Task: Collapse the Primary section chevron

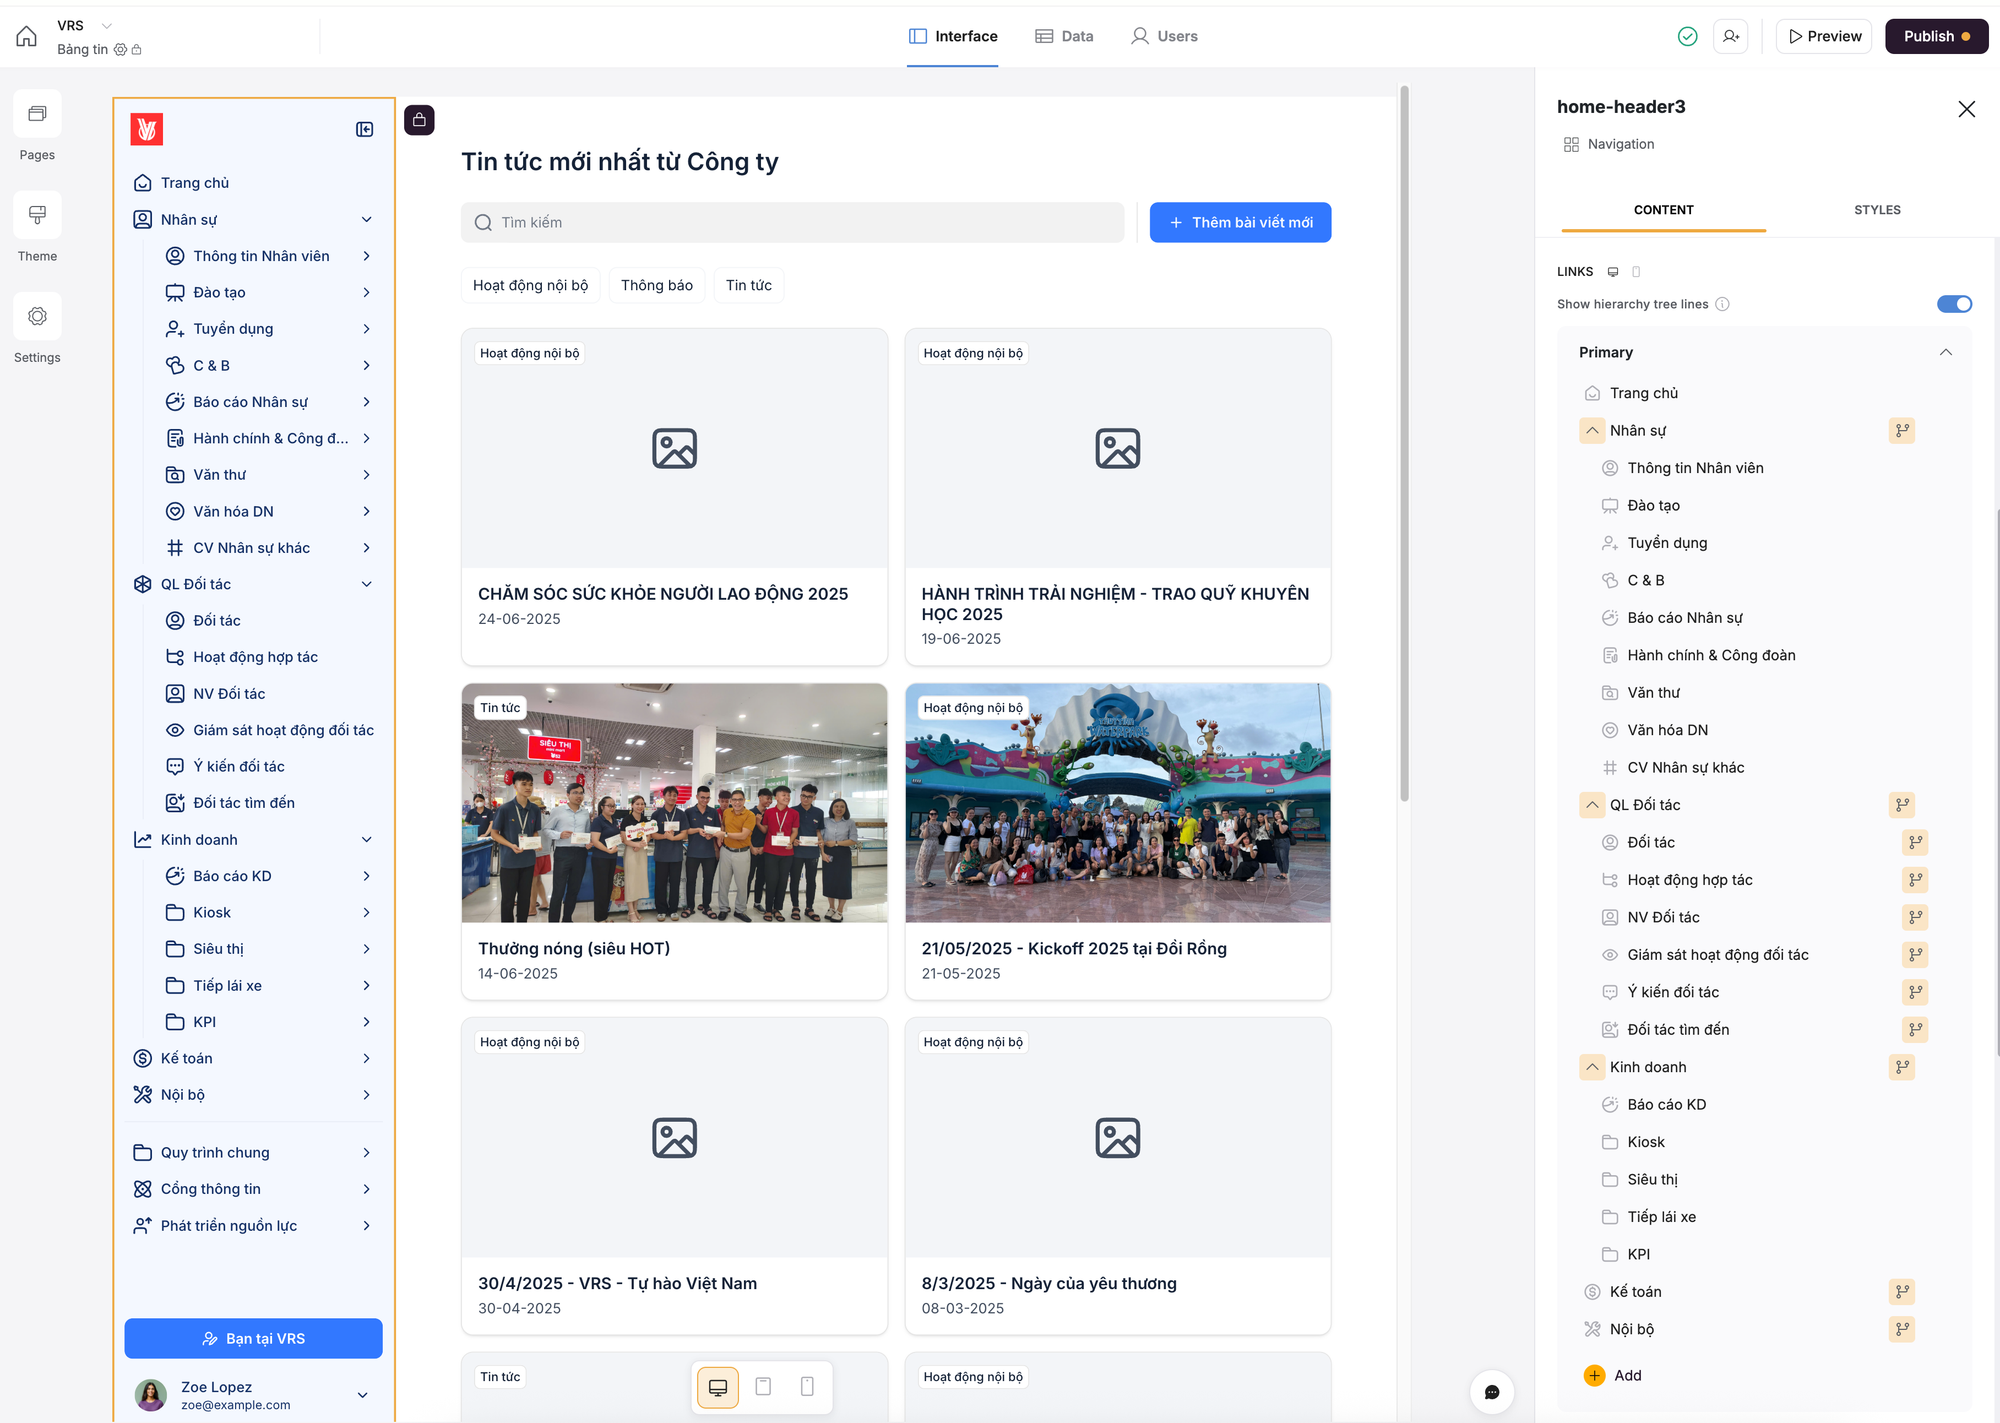Action: 1945,352
